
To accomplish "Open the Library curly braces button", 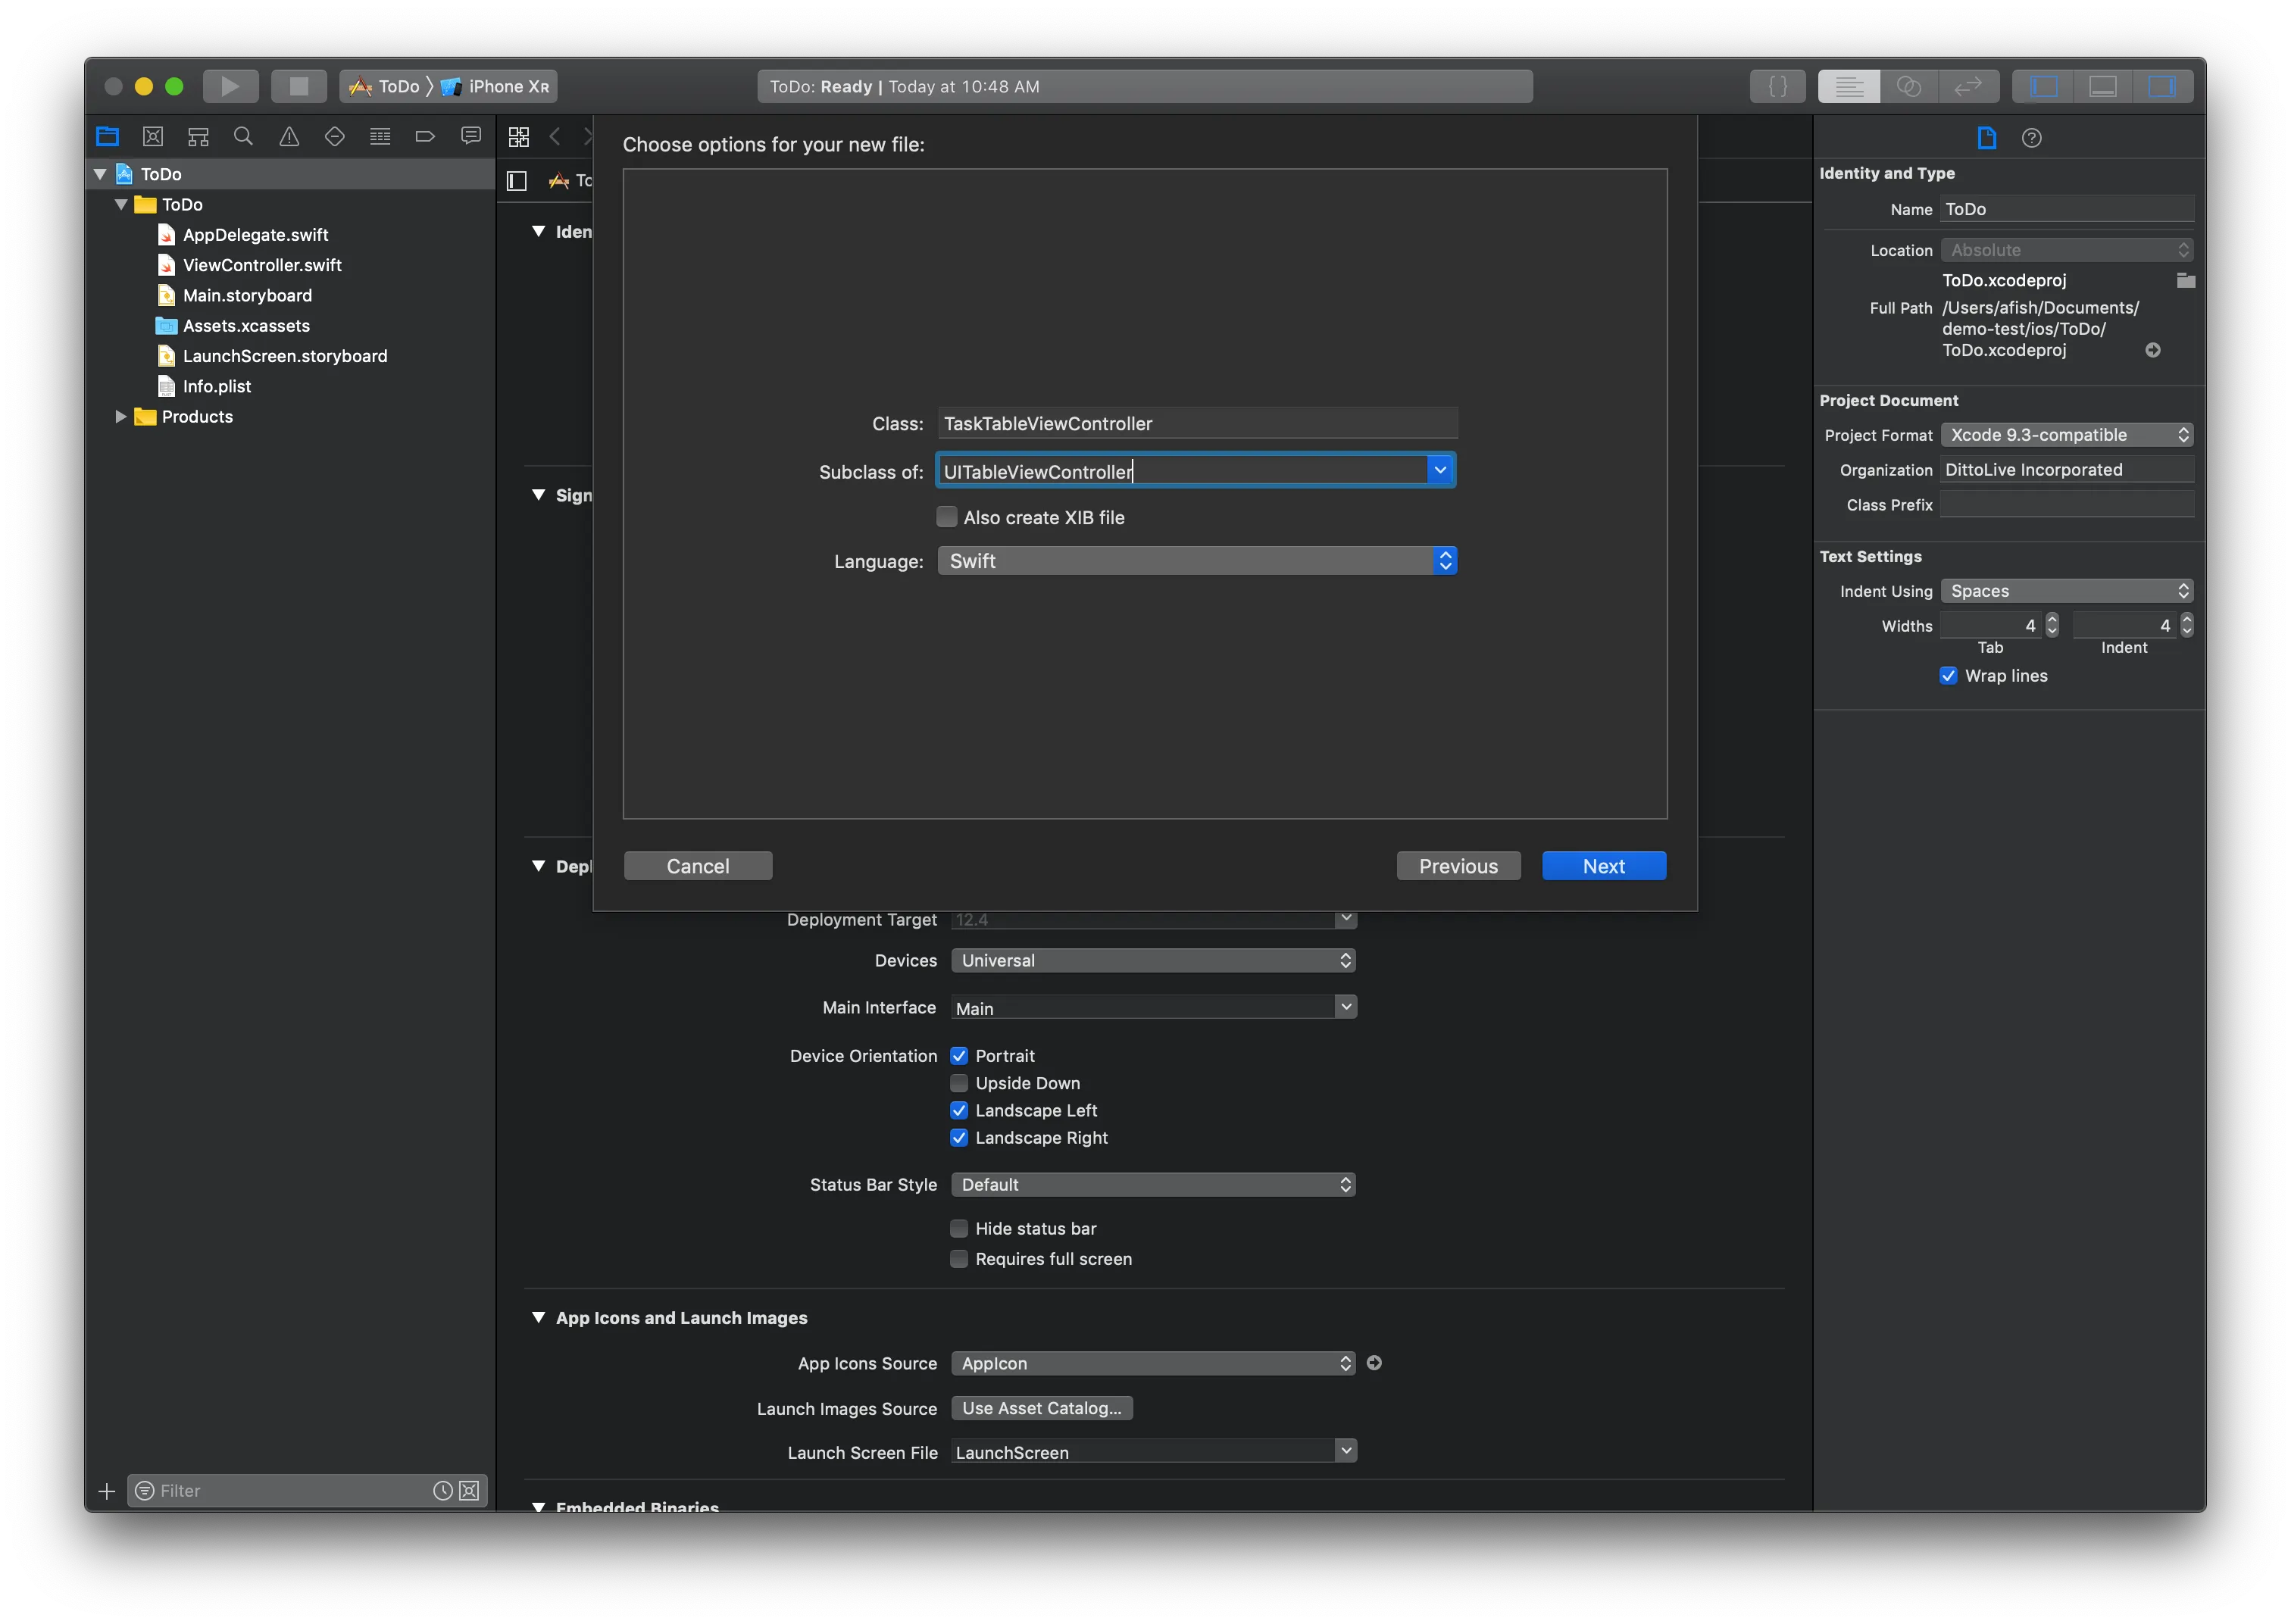I will point(1777,86).
